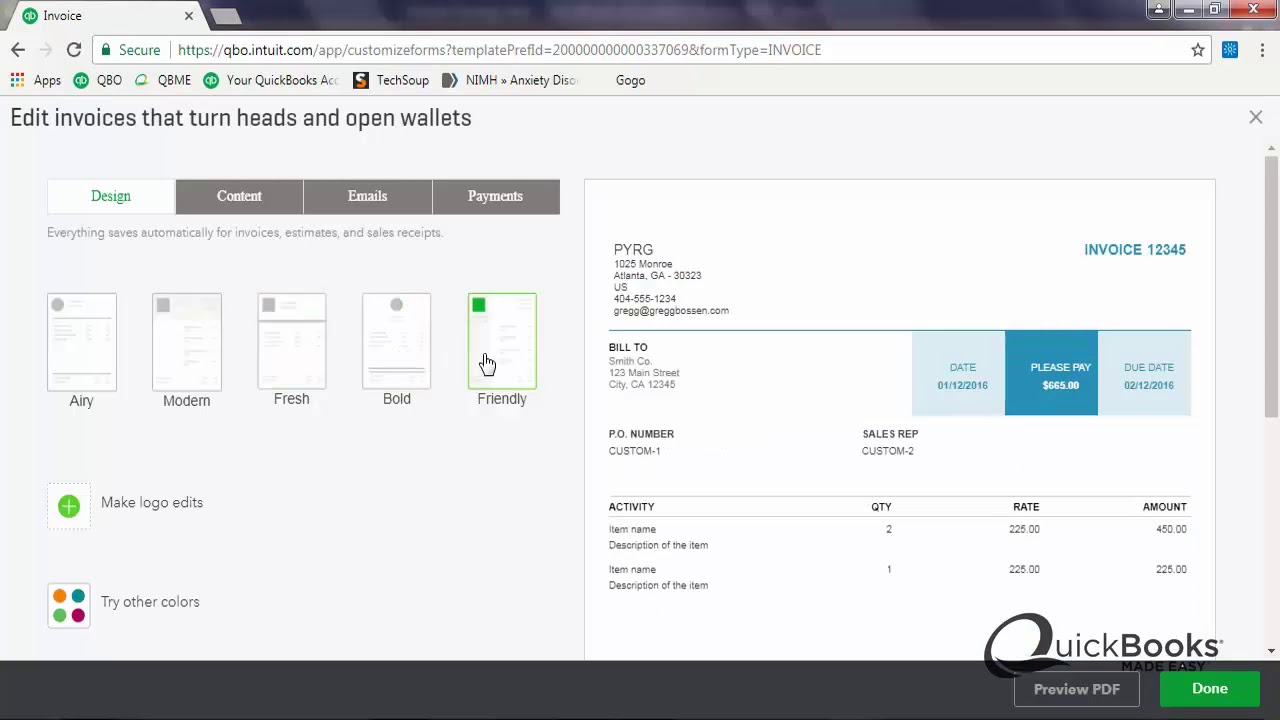Screen dimensions: 1280x720
Task: Click the PLEASE PAY $665.00 box
Action: point(1051,373)
